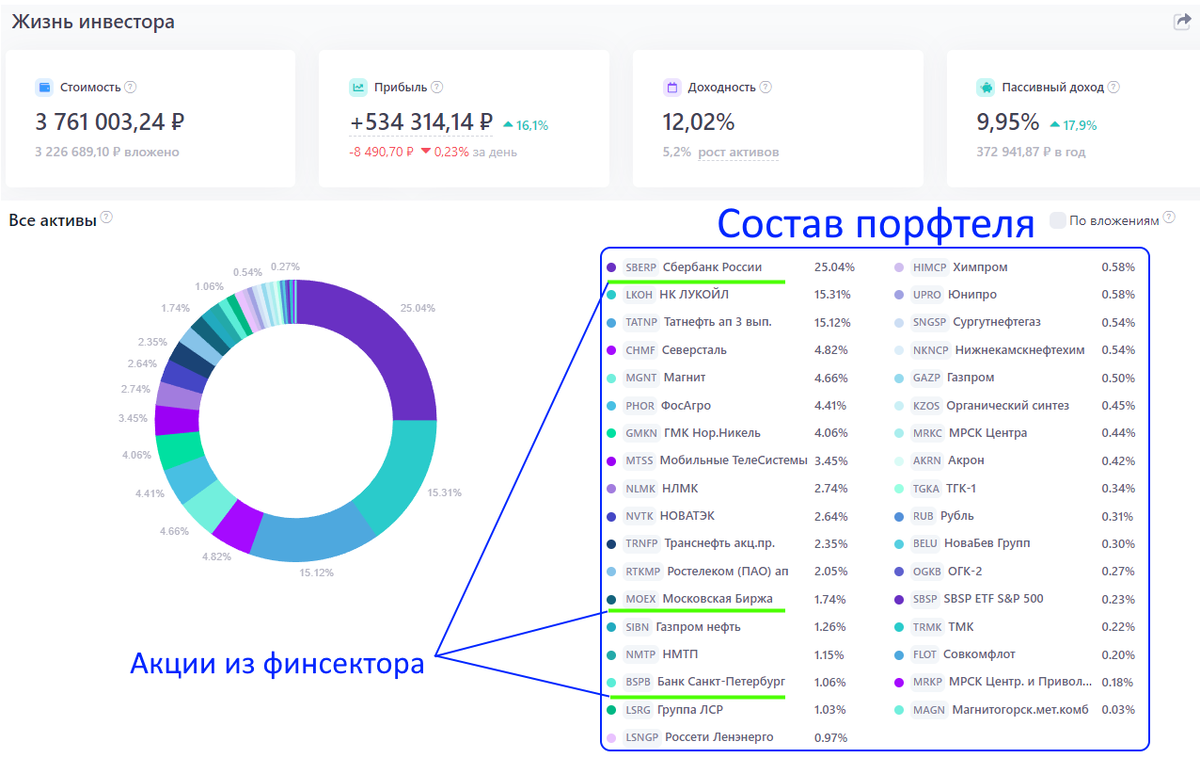The height and width of the screenshot is (758, 1200).
Task: Click the рост активов dotted link
Action: (x=738, y=152)
